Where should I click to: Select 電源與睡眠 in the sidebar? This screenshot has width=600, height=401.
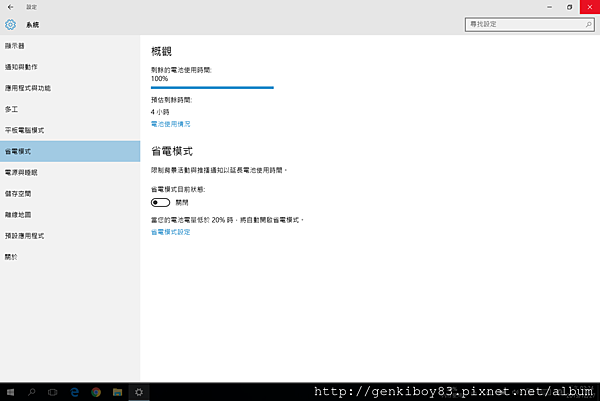pyautogui.click(x=70, y=173)
